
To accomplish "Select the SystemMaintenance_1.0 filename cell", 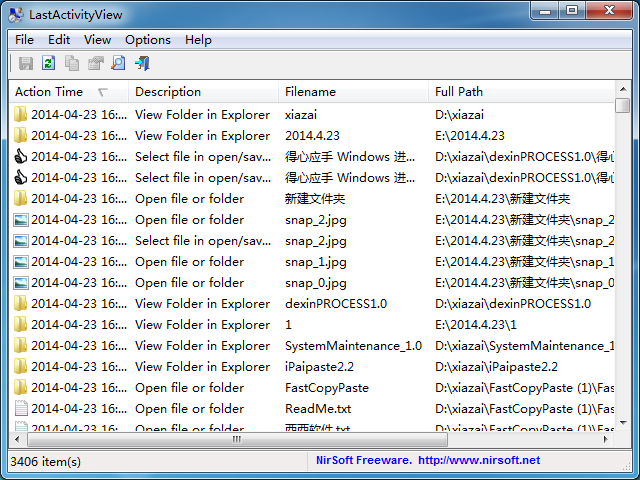I will 353,346.
